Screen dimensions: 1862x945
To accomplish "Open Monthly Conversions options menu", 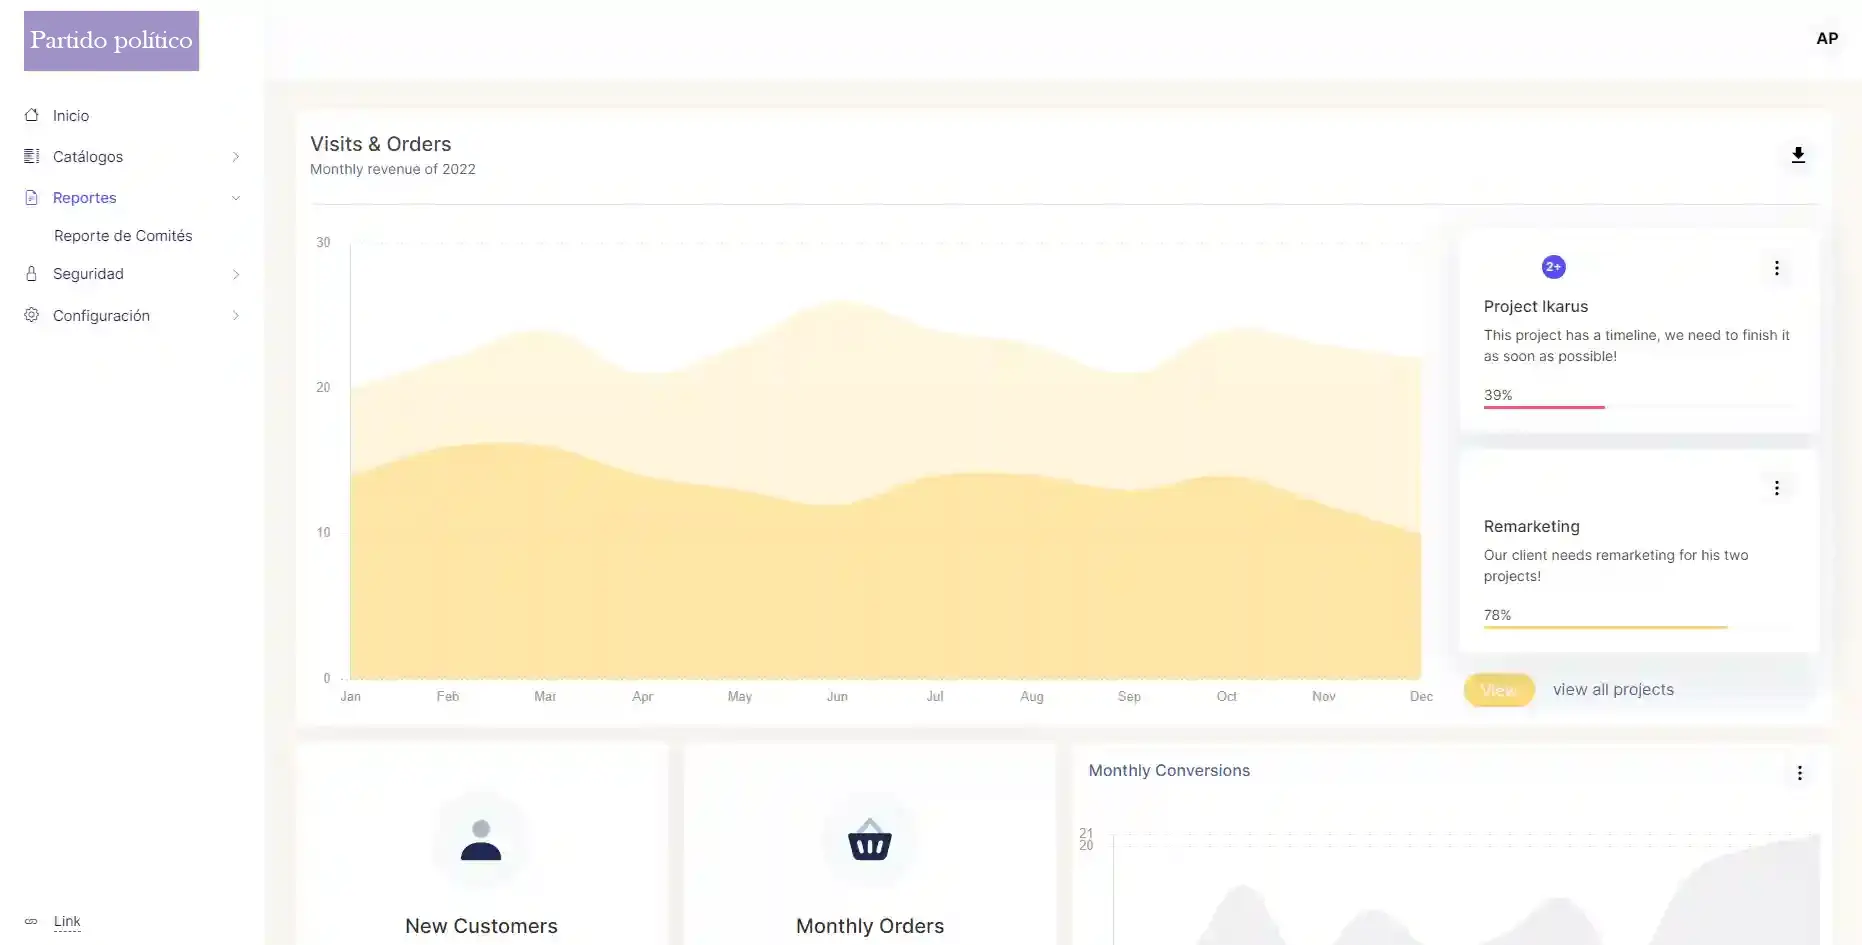I will [1800, 773].
